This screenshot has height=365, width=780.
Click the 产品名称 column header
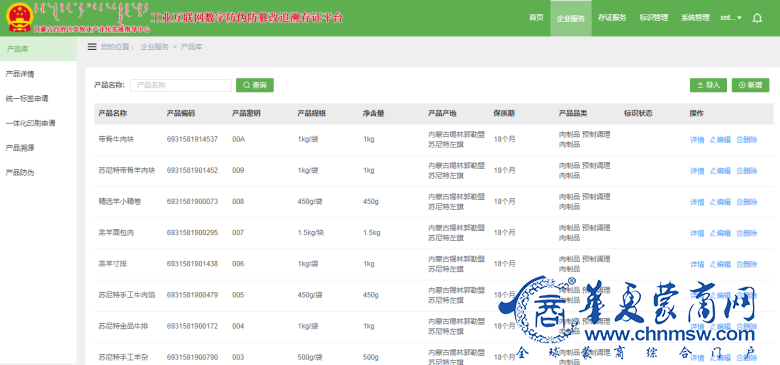113,113
